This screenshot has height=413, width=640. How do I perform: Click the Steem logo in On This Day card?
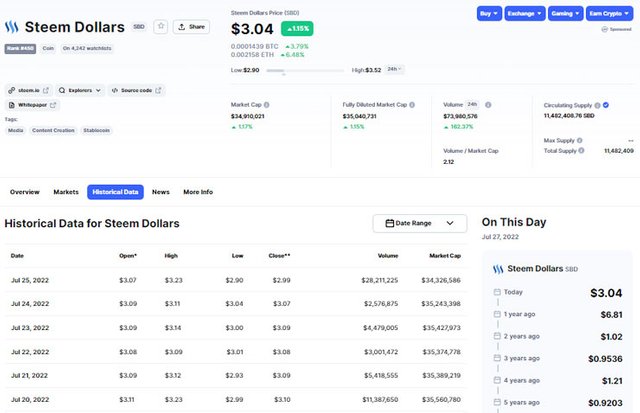click(498, 269)
